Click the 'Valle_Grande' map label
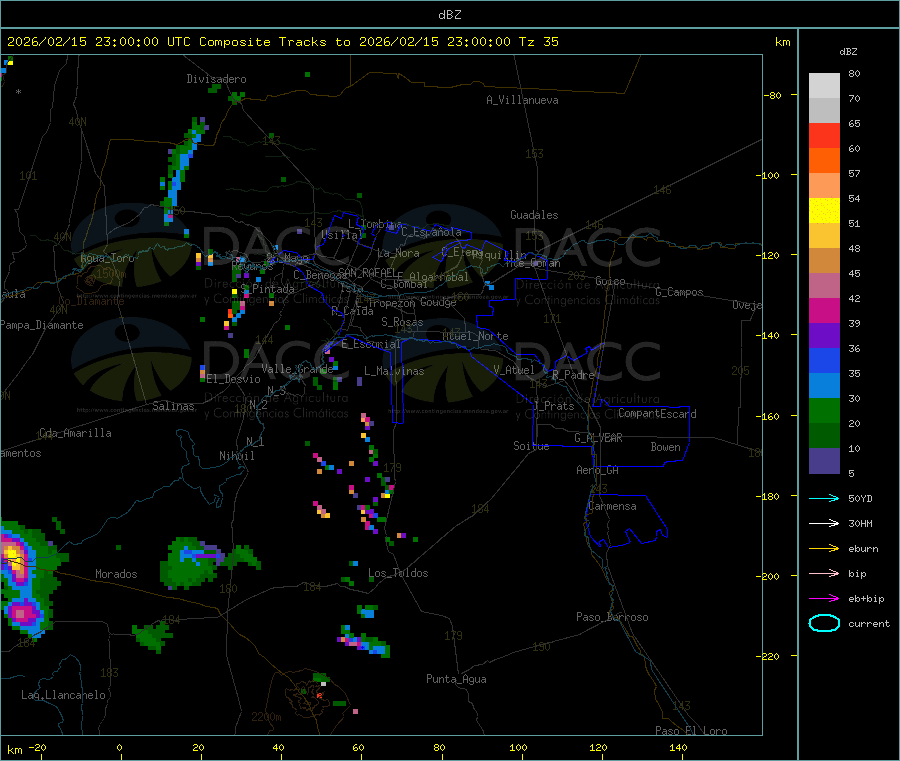900x761 pixels. coord(297,369)
